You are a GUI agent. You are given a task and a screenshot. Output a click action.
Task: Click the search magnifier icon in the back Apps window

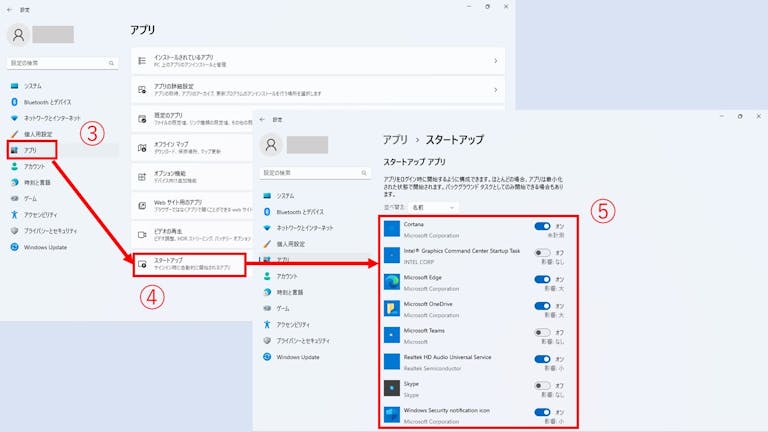tap(111, 63)
